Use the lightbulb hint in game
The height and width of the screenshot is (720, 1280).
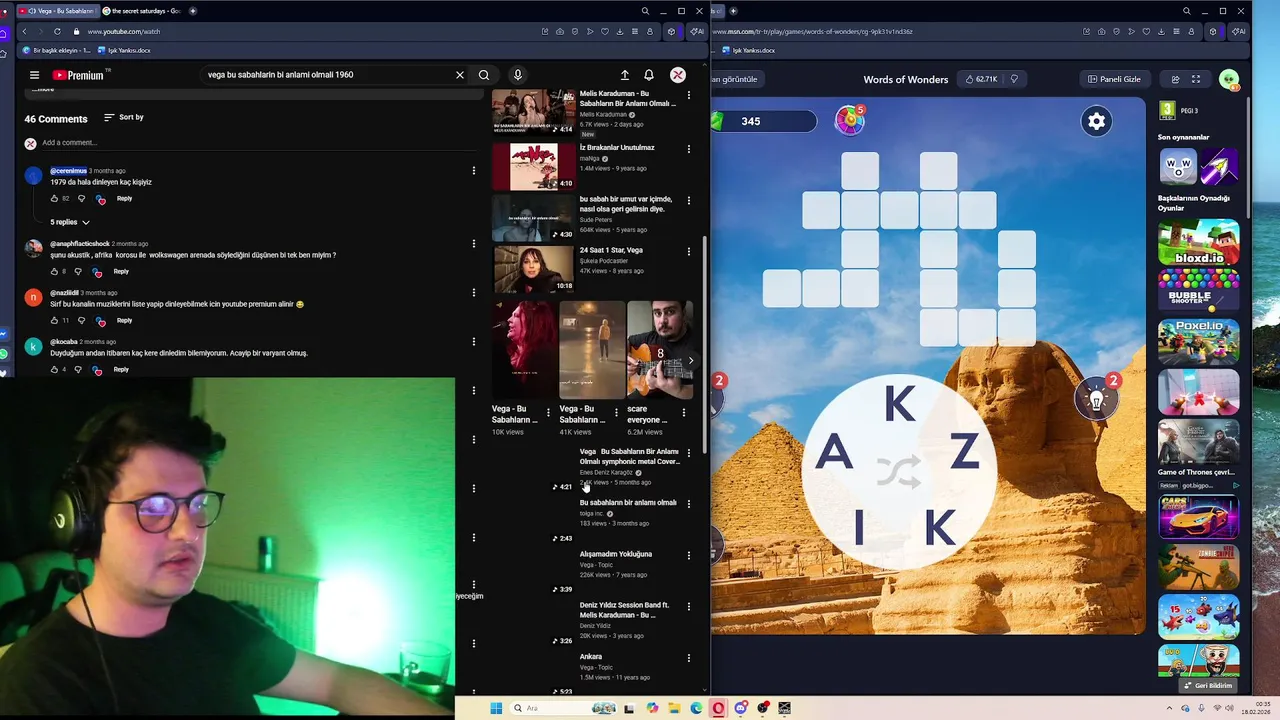[1097, 399]
